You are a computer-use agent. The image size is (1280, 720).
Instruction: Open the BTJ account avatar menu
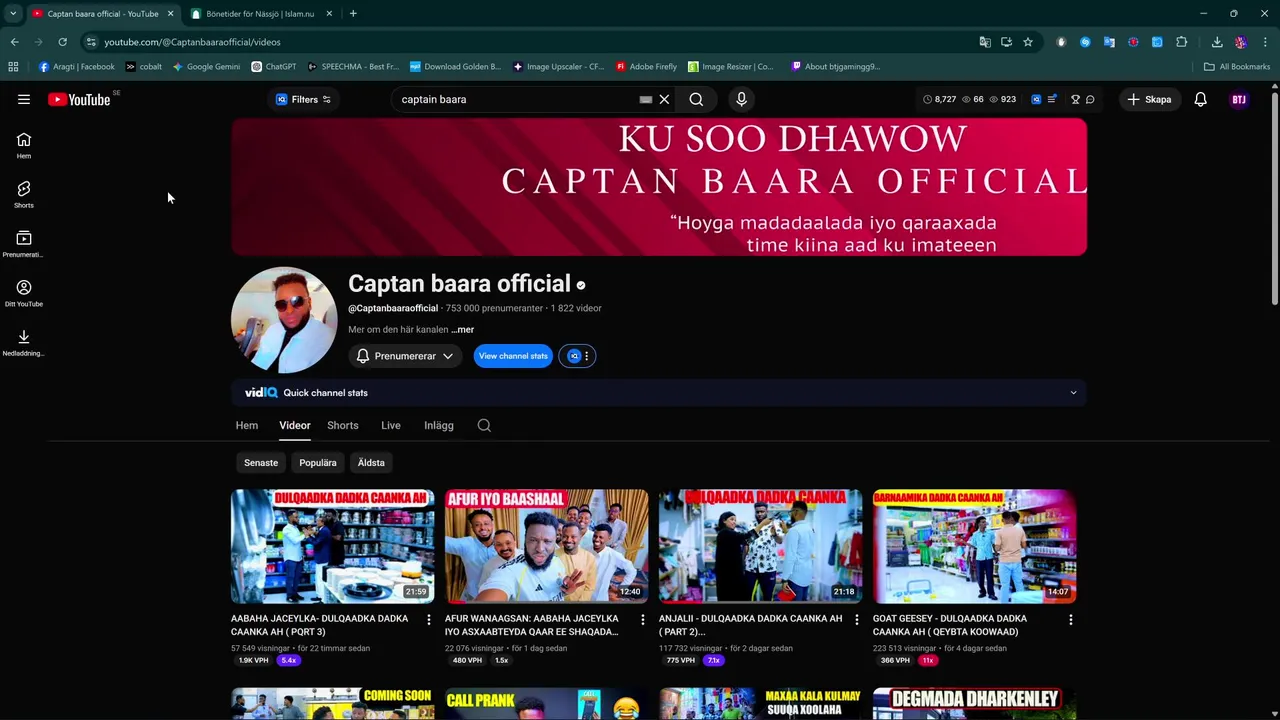[x=1239, y=99]
